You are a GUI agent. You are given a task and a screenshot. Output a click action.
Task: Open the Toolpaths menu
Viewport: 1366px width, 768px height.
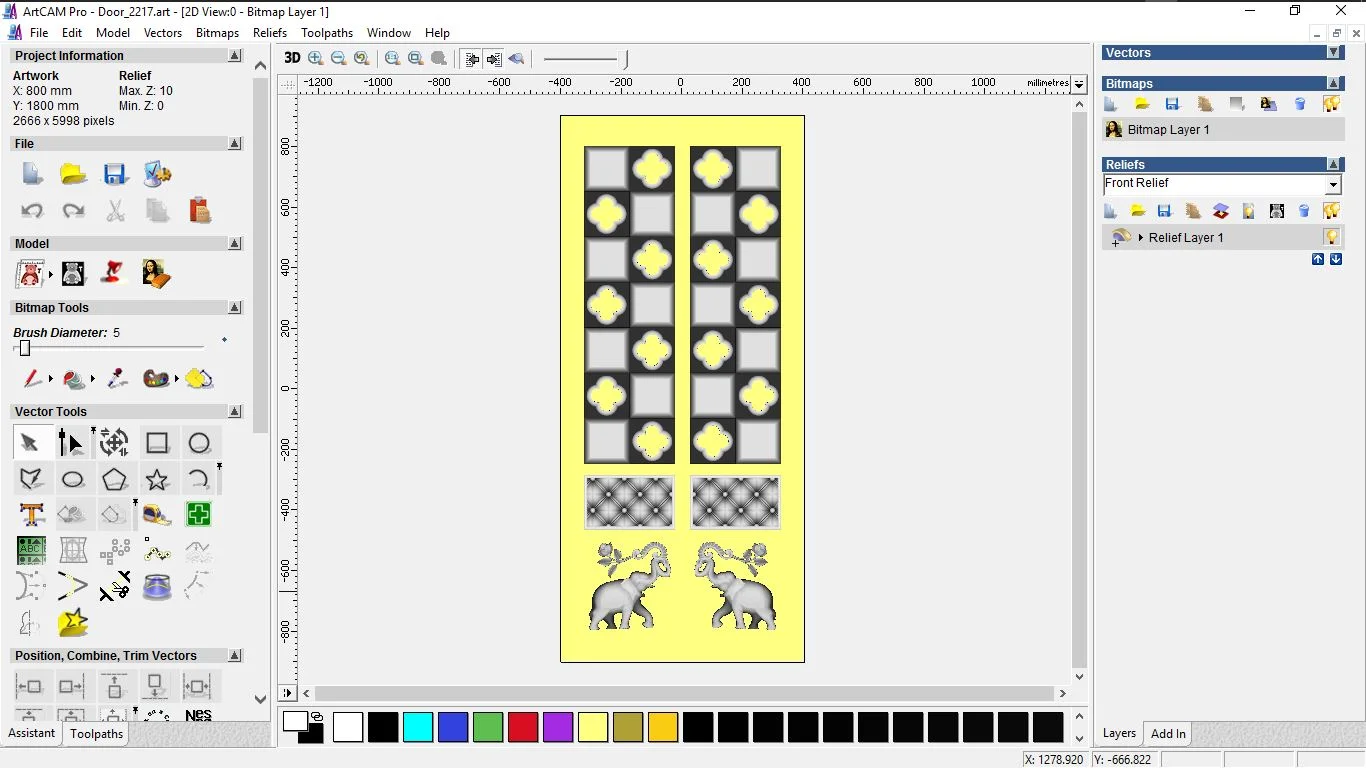[327, 33]
